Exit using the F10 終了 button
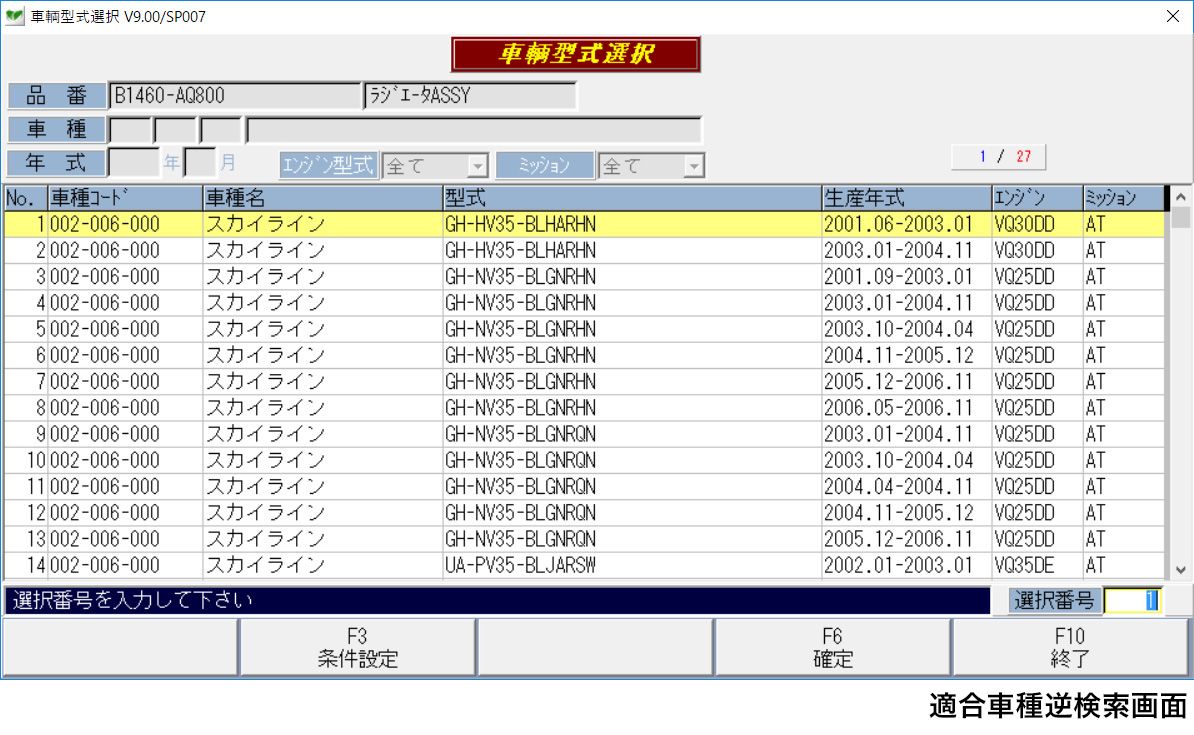The height and width of the screenshot is (735, 1194). point(1070,647)
